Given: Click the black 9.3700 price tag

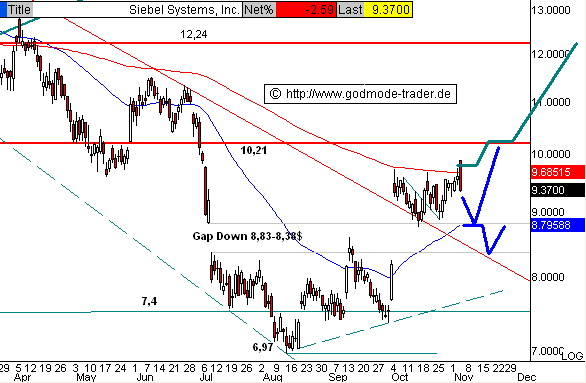Looking at the screenshot, I should [558, 190].
